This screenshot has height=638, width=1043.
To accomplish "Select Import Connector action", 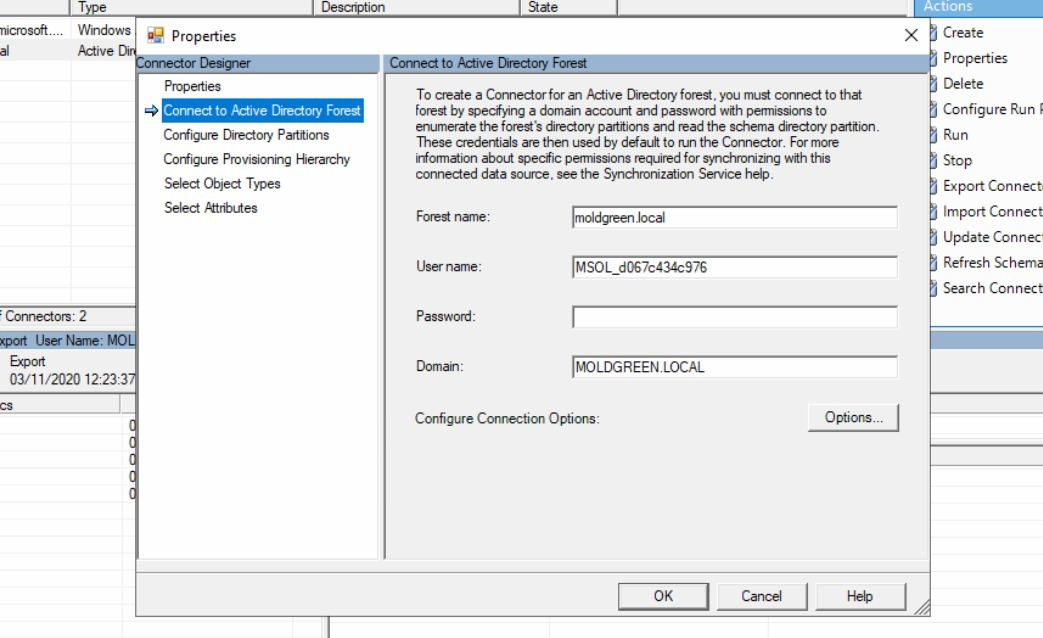I will click(x=992, y=212).
